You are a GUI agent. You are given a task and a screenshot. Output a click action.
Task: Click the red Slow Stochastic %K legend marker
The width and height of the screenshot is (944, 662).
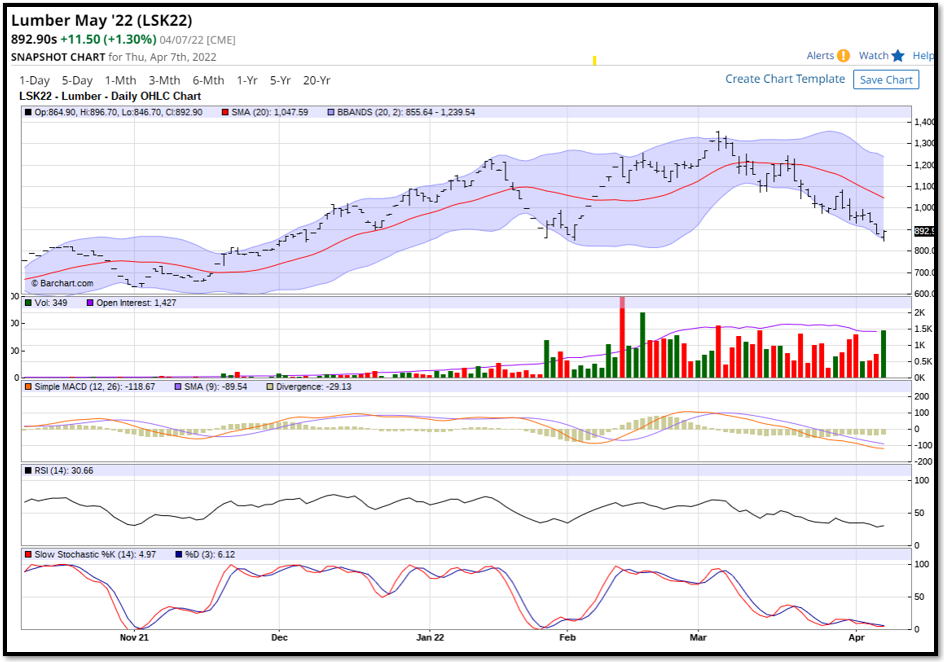point(28,553)
